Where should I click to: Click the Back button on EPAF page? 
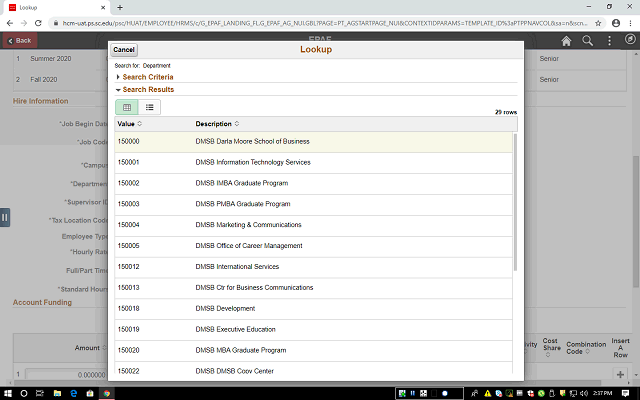coord(20,41)
